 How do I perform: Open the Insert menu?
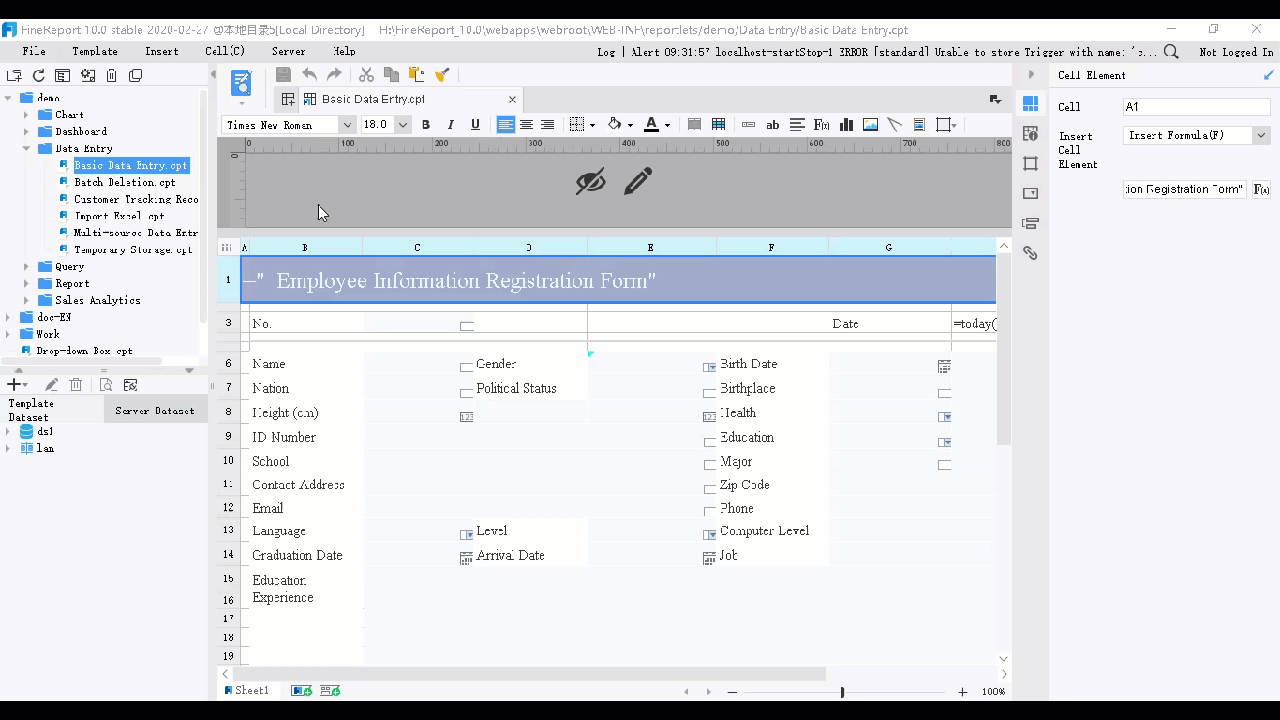[162, 51]
